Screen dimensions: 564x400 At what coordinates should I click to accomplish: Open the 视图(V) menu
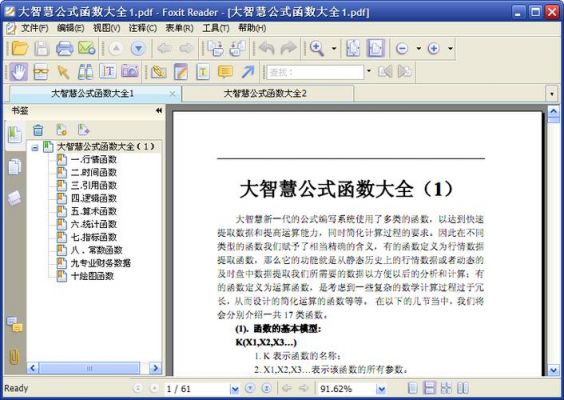(107, 28)
